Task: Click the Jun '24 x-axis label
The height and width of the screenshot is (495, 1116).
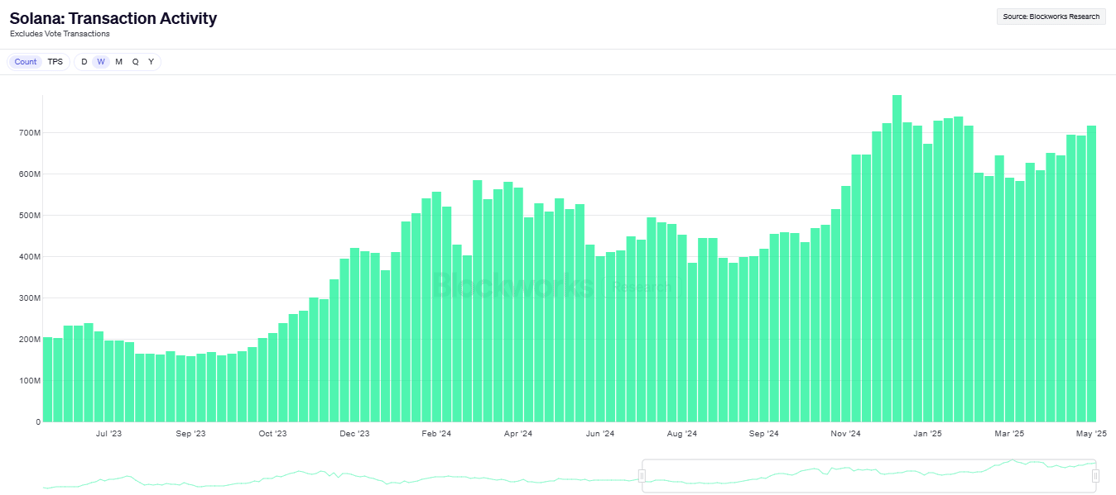Action: pos(600,433)
